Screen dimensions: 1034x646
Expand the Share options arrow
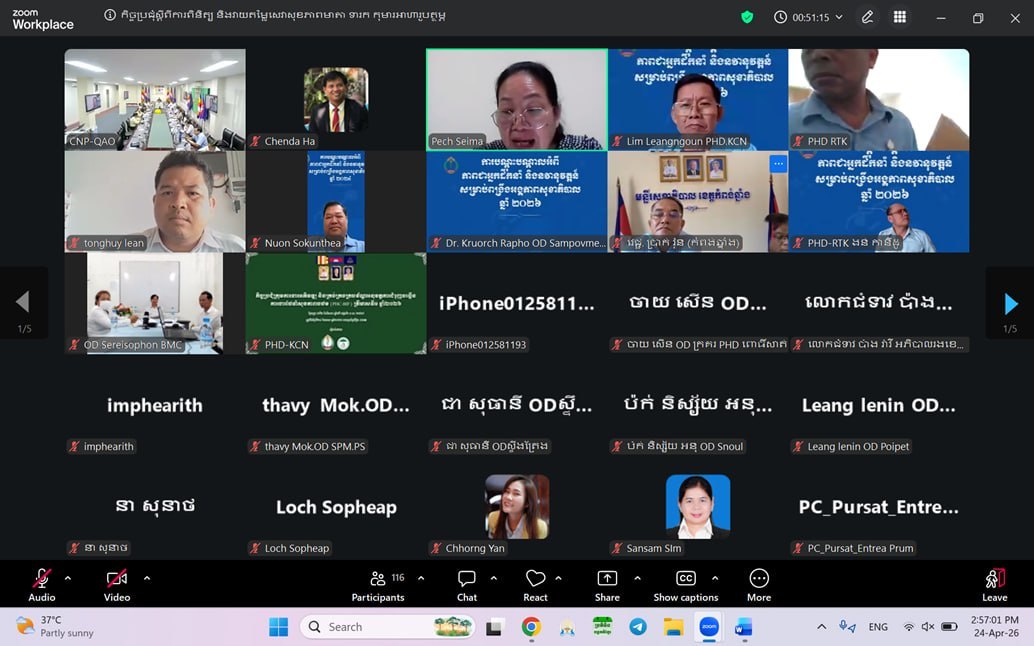tap(637, 578)
